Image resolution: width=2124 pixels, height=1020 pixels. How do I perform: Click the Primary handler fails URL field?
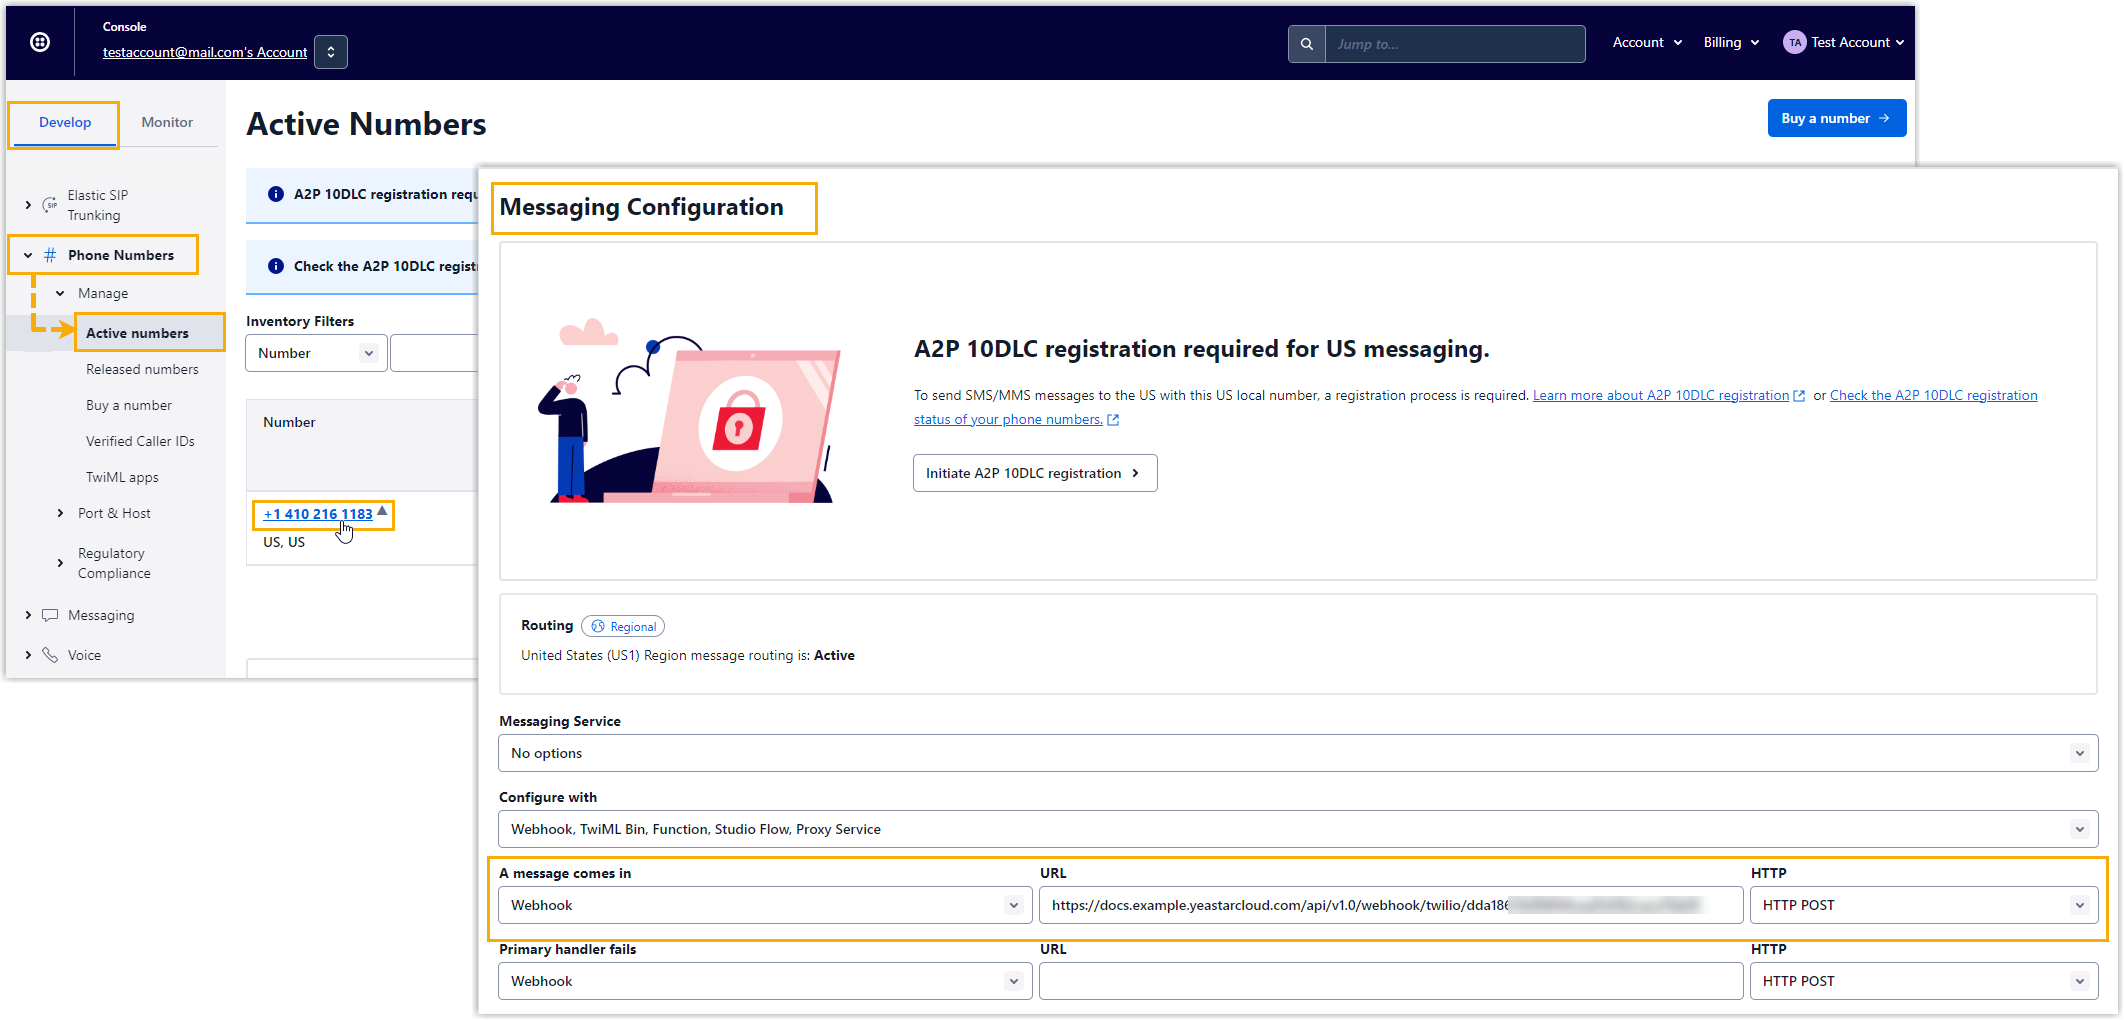1390,981
